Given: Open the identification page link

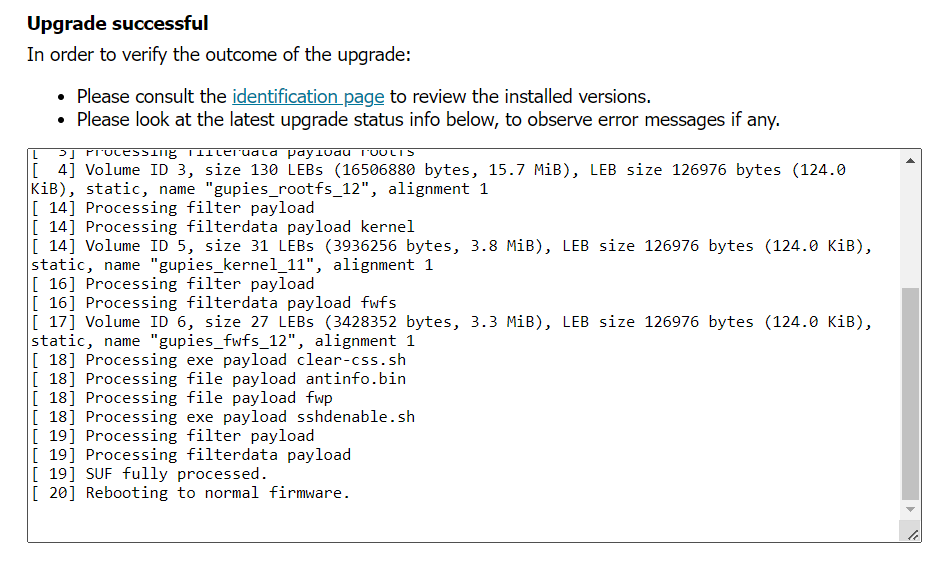Looking at the screenshot, I should (x=308, y=97).
